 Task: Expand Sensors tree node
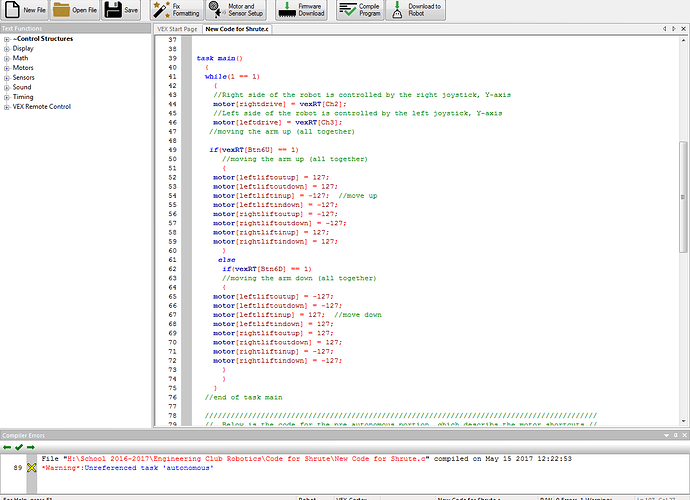coord(7,78)
